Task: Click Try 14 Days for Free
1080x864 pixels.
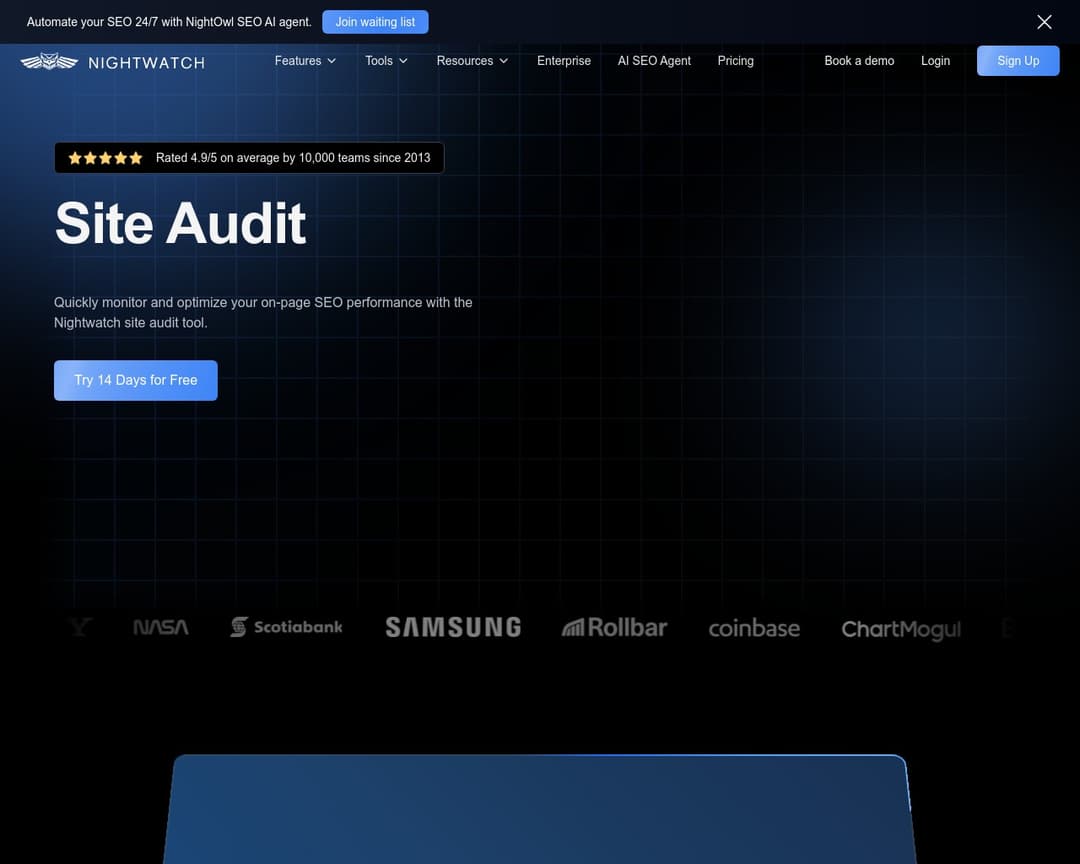Action: tap(136, 380)
